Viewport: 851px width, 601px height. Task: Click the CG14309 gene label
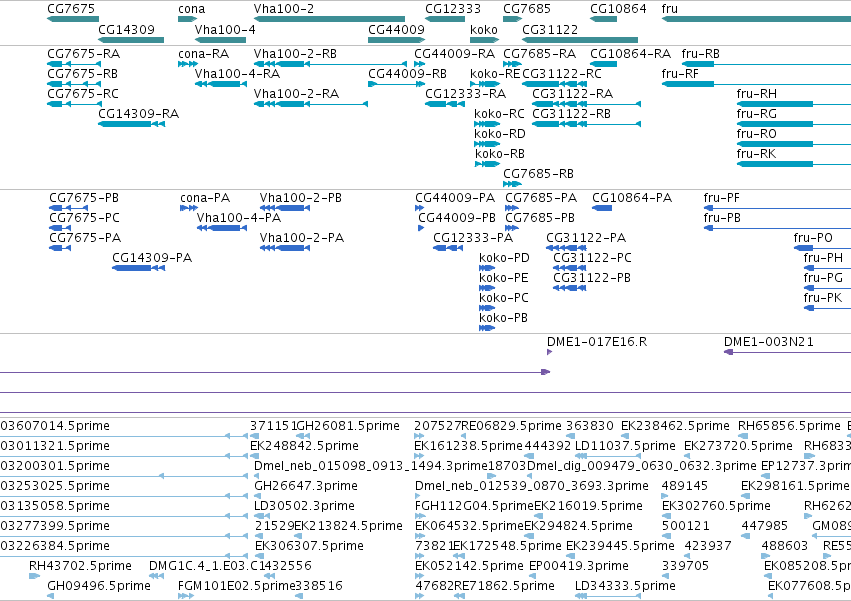coord(126,29)
